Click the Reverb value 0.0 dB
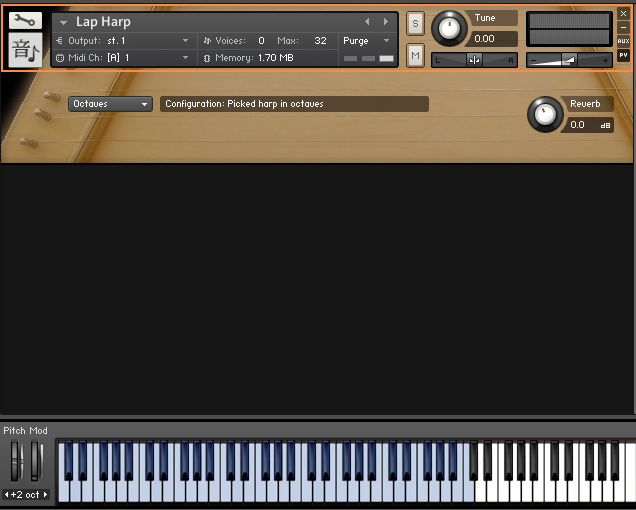This screenshot has width=636, height=510. coord(589,125)
